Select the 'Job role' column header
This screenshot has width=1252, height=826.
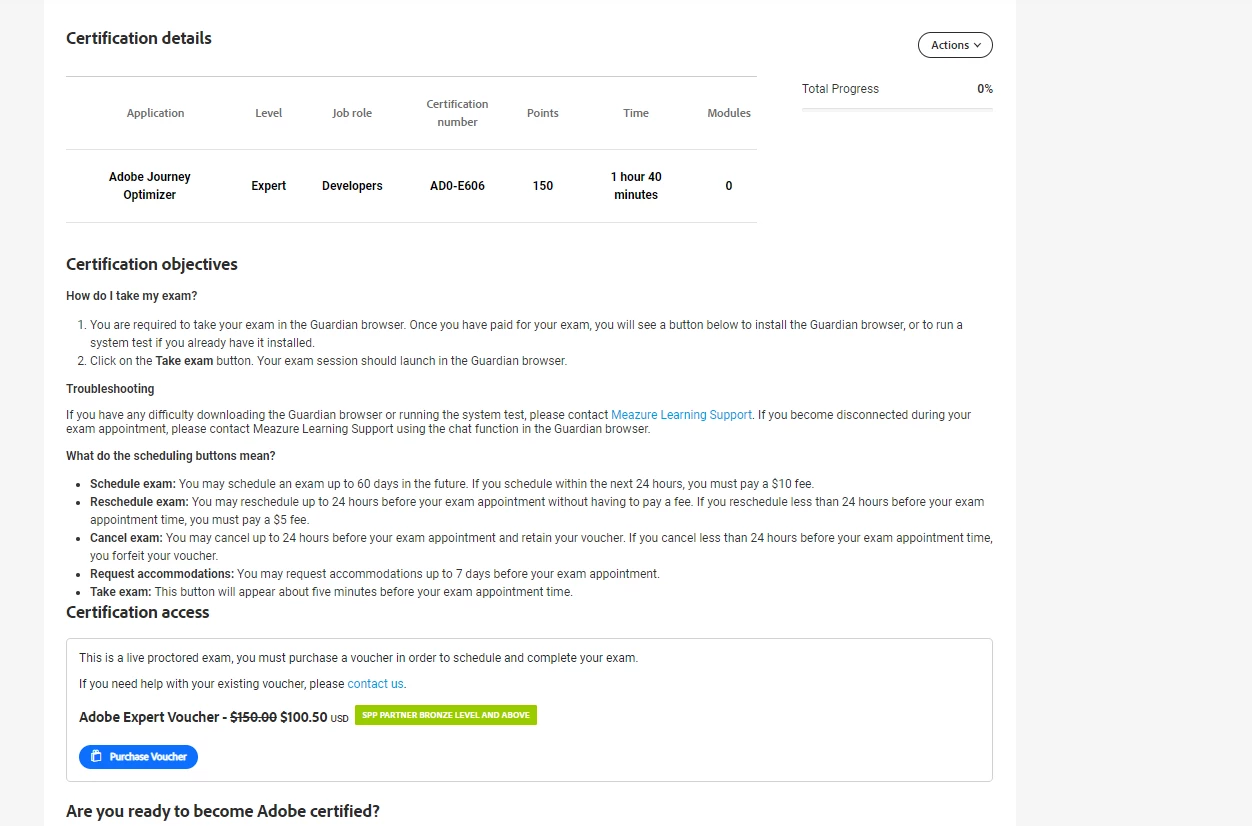coord(352,113)
